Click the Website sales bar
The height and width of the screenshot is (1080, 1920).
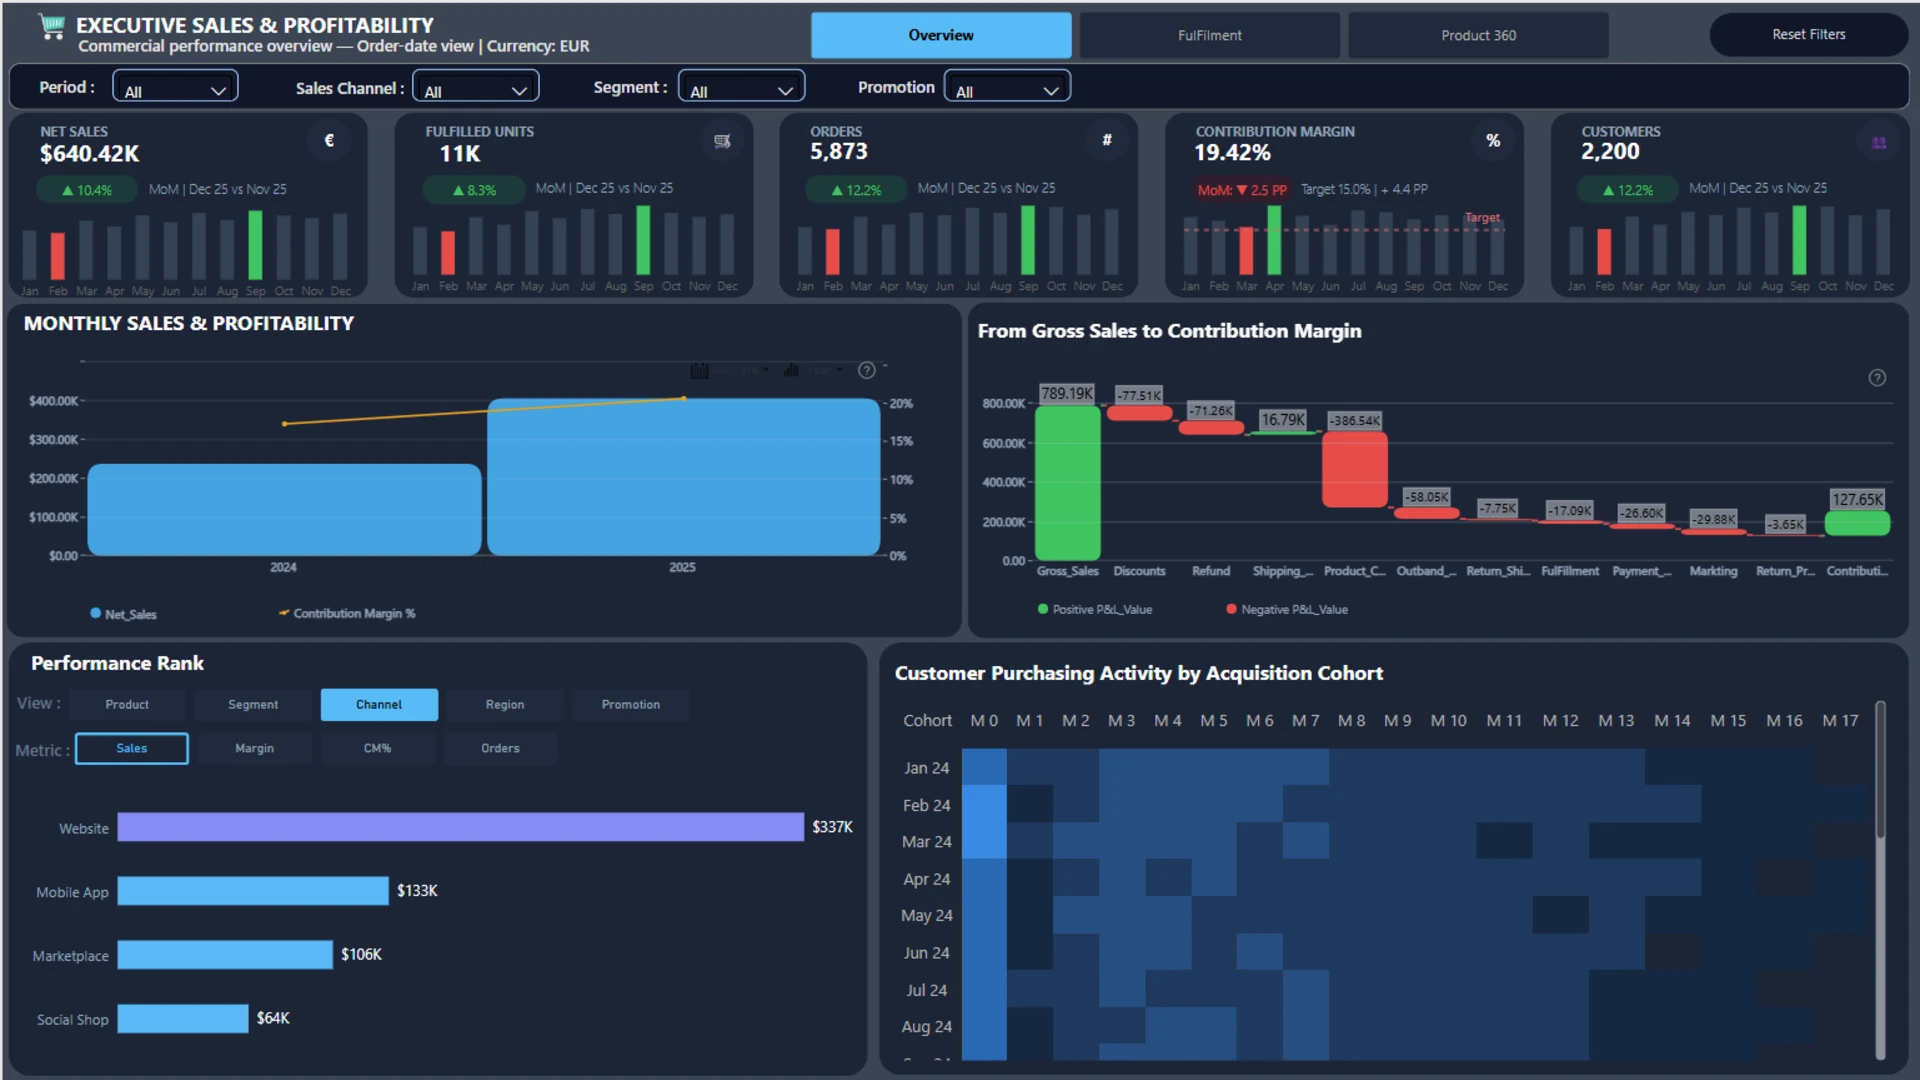point(460,827)
